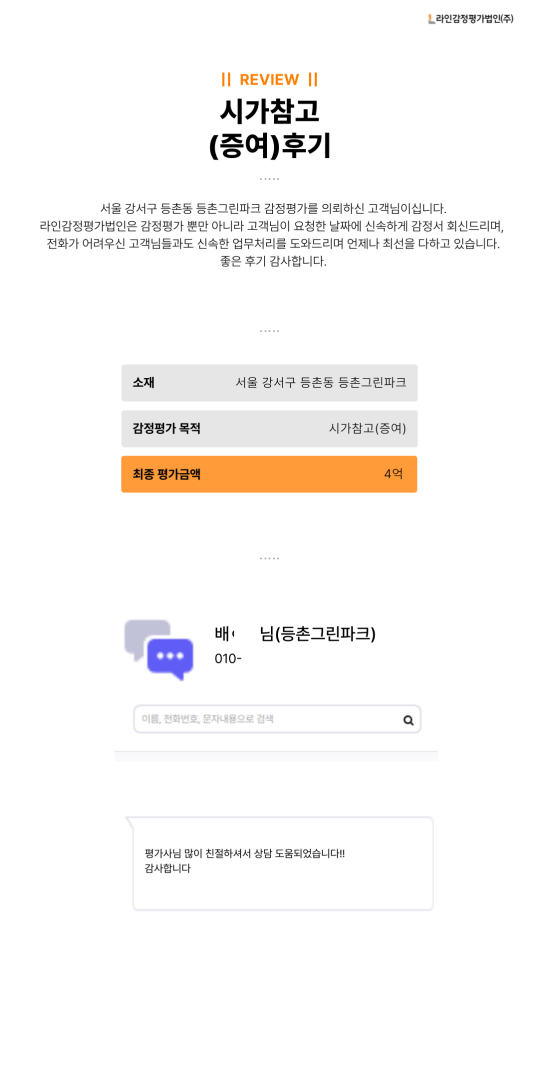This screenshot has height=1077, width=539.
Task: Click the 010- phone number text
Action: pos(229,659)
